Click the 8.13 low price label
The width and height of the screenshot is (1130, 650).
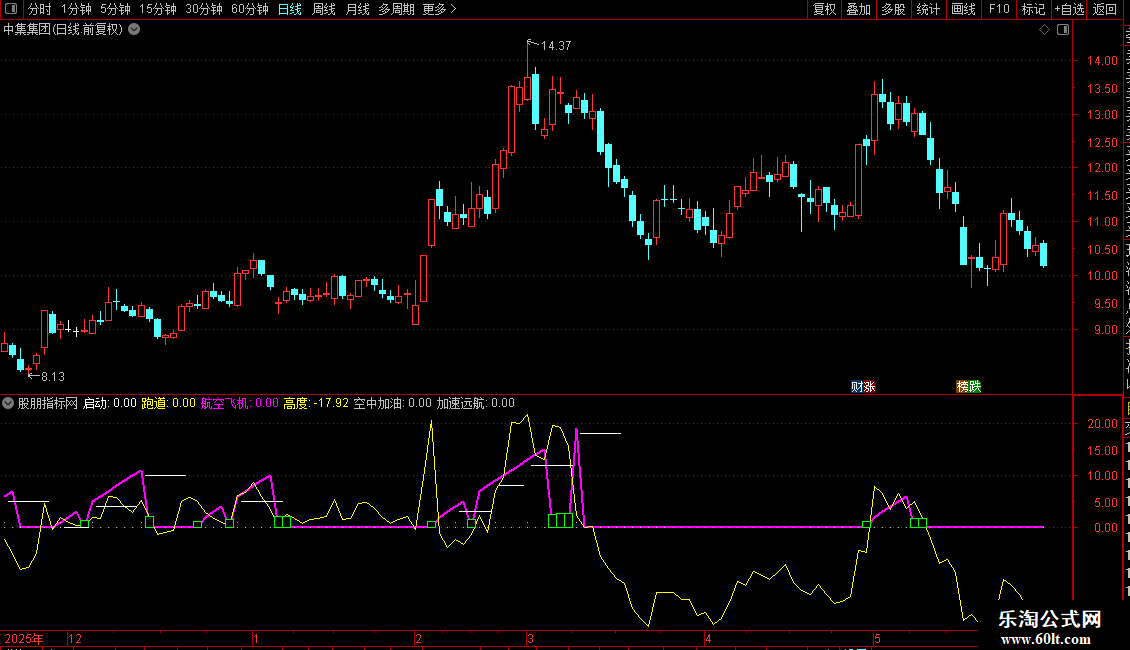coord(53,376)
